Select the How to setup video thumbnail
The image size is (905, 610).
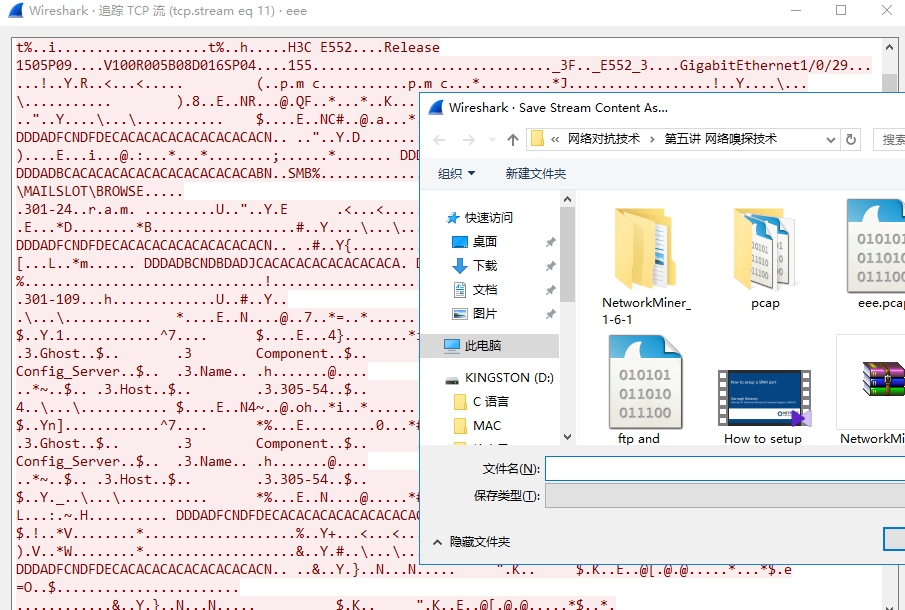coord(763,398)
